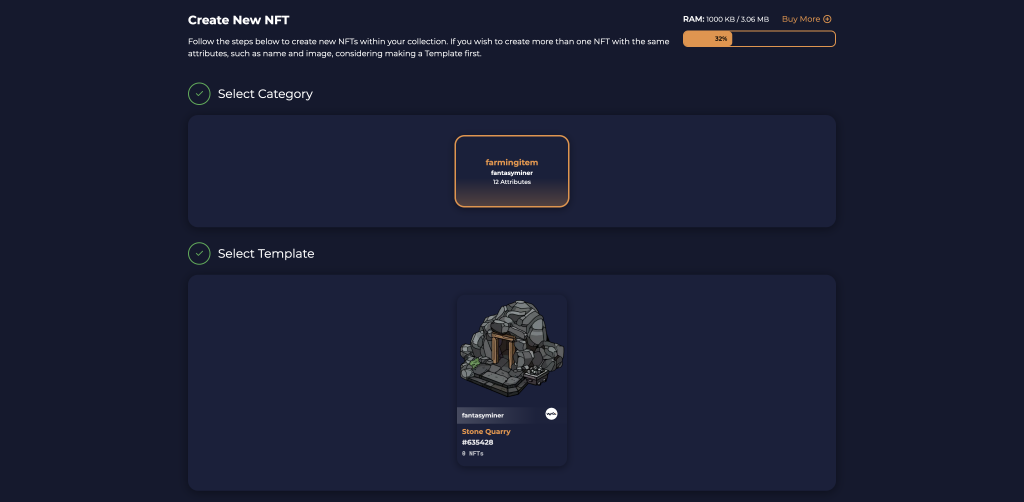Viewport: 1024px width, 502px height.
Task: Click the instruction paragraph mentioning making a Template
Action: [428, 48]
